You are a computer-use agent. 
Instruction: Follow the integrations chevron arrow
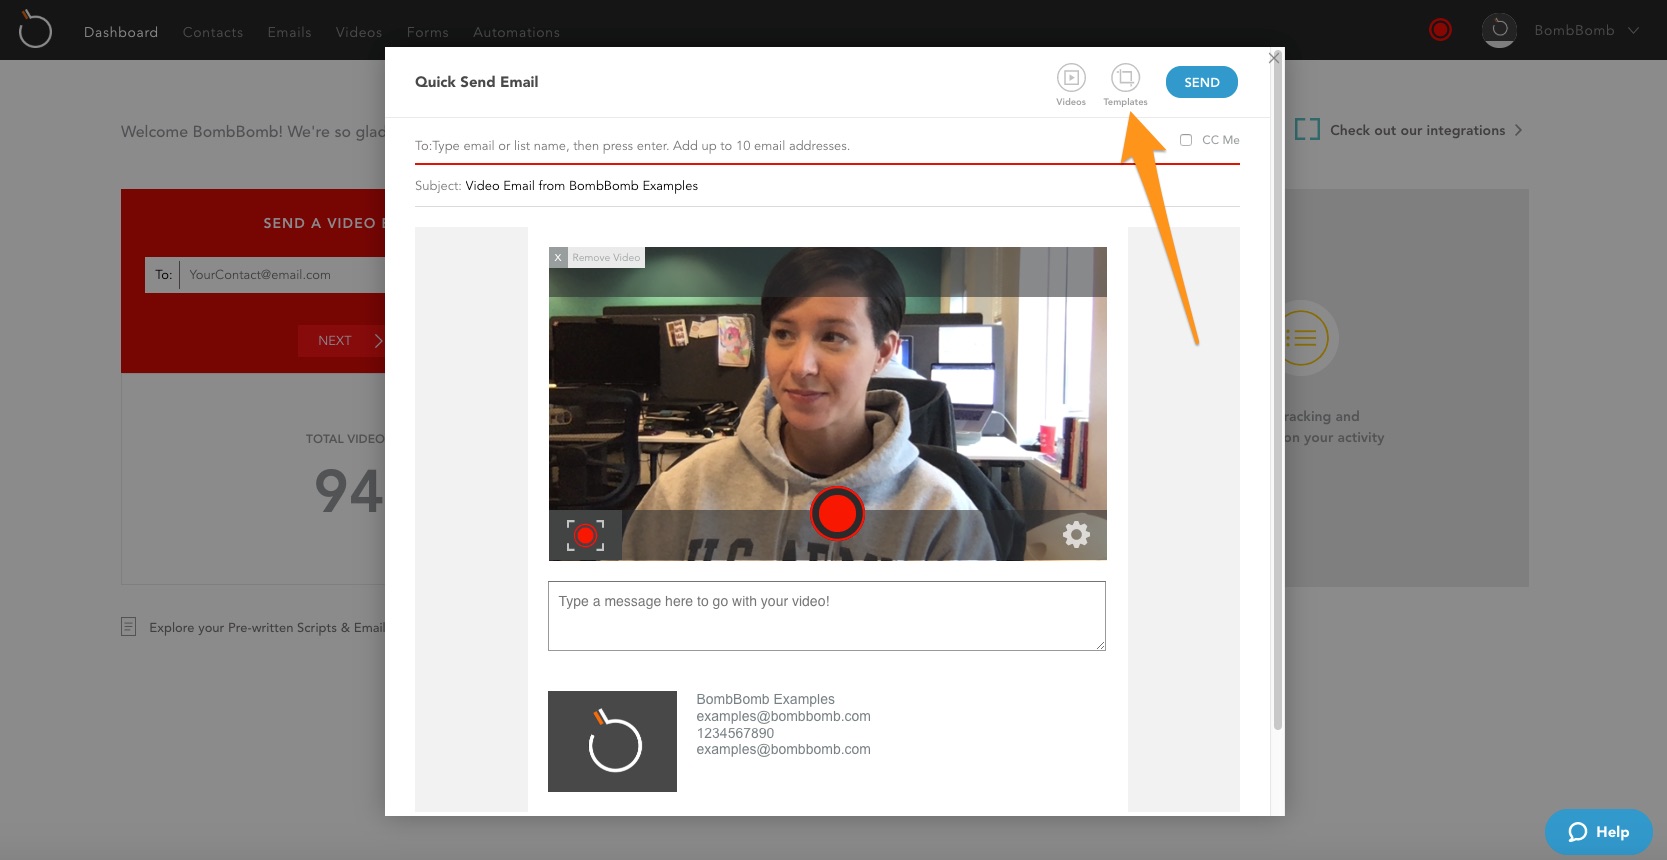click(1518, 130)
